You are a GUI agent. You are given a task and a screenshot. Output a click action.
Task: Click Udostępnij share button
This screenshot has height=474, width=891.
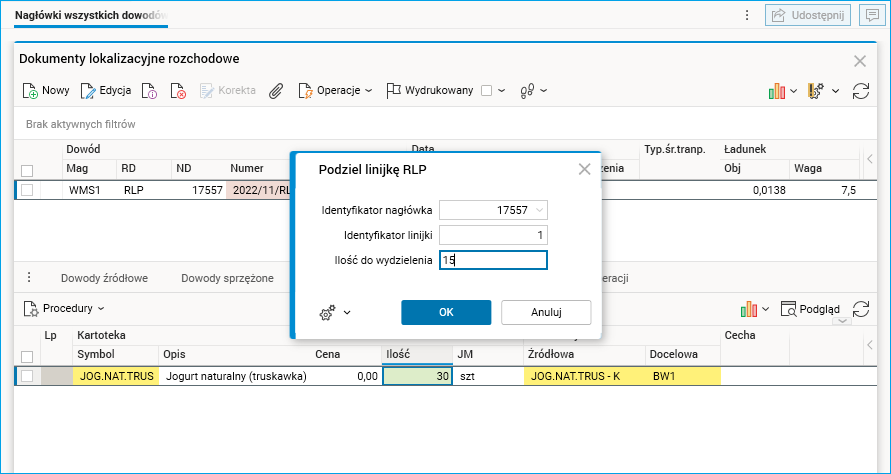[x=807, y=15]
